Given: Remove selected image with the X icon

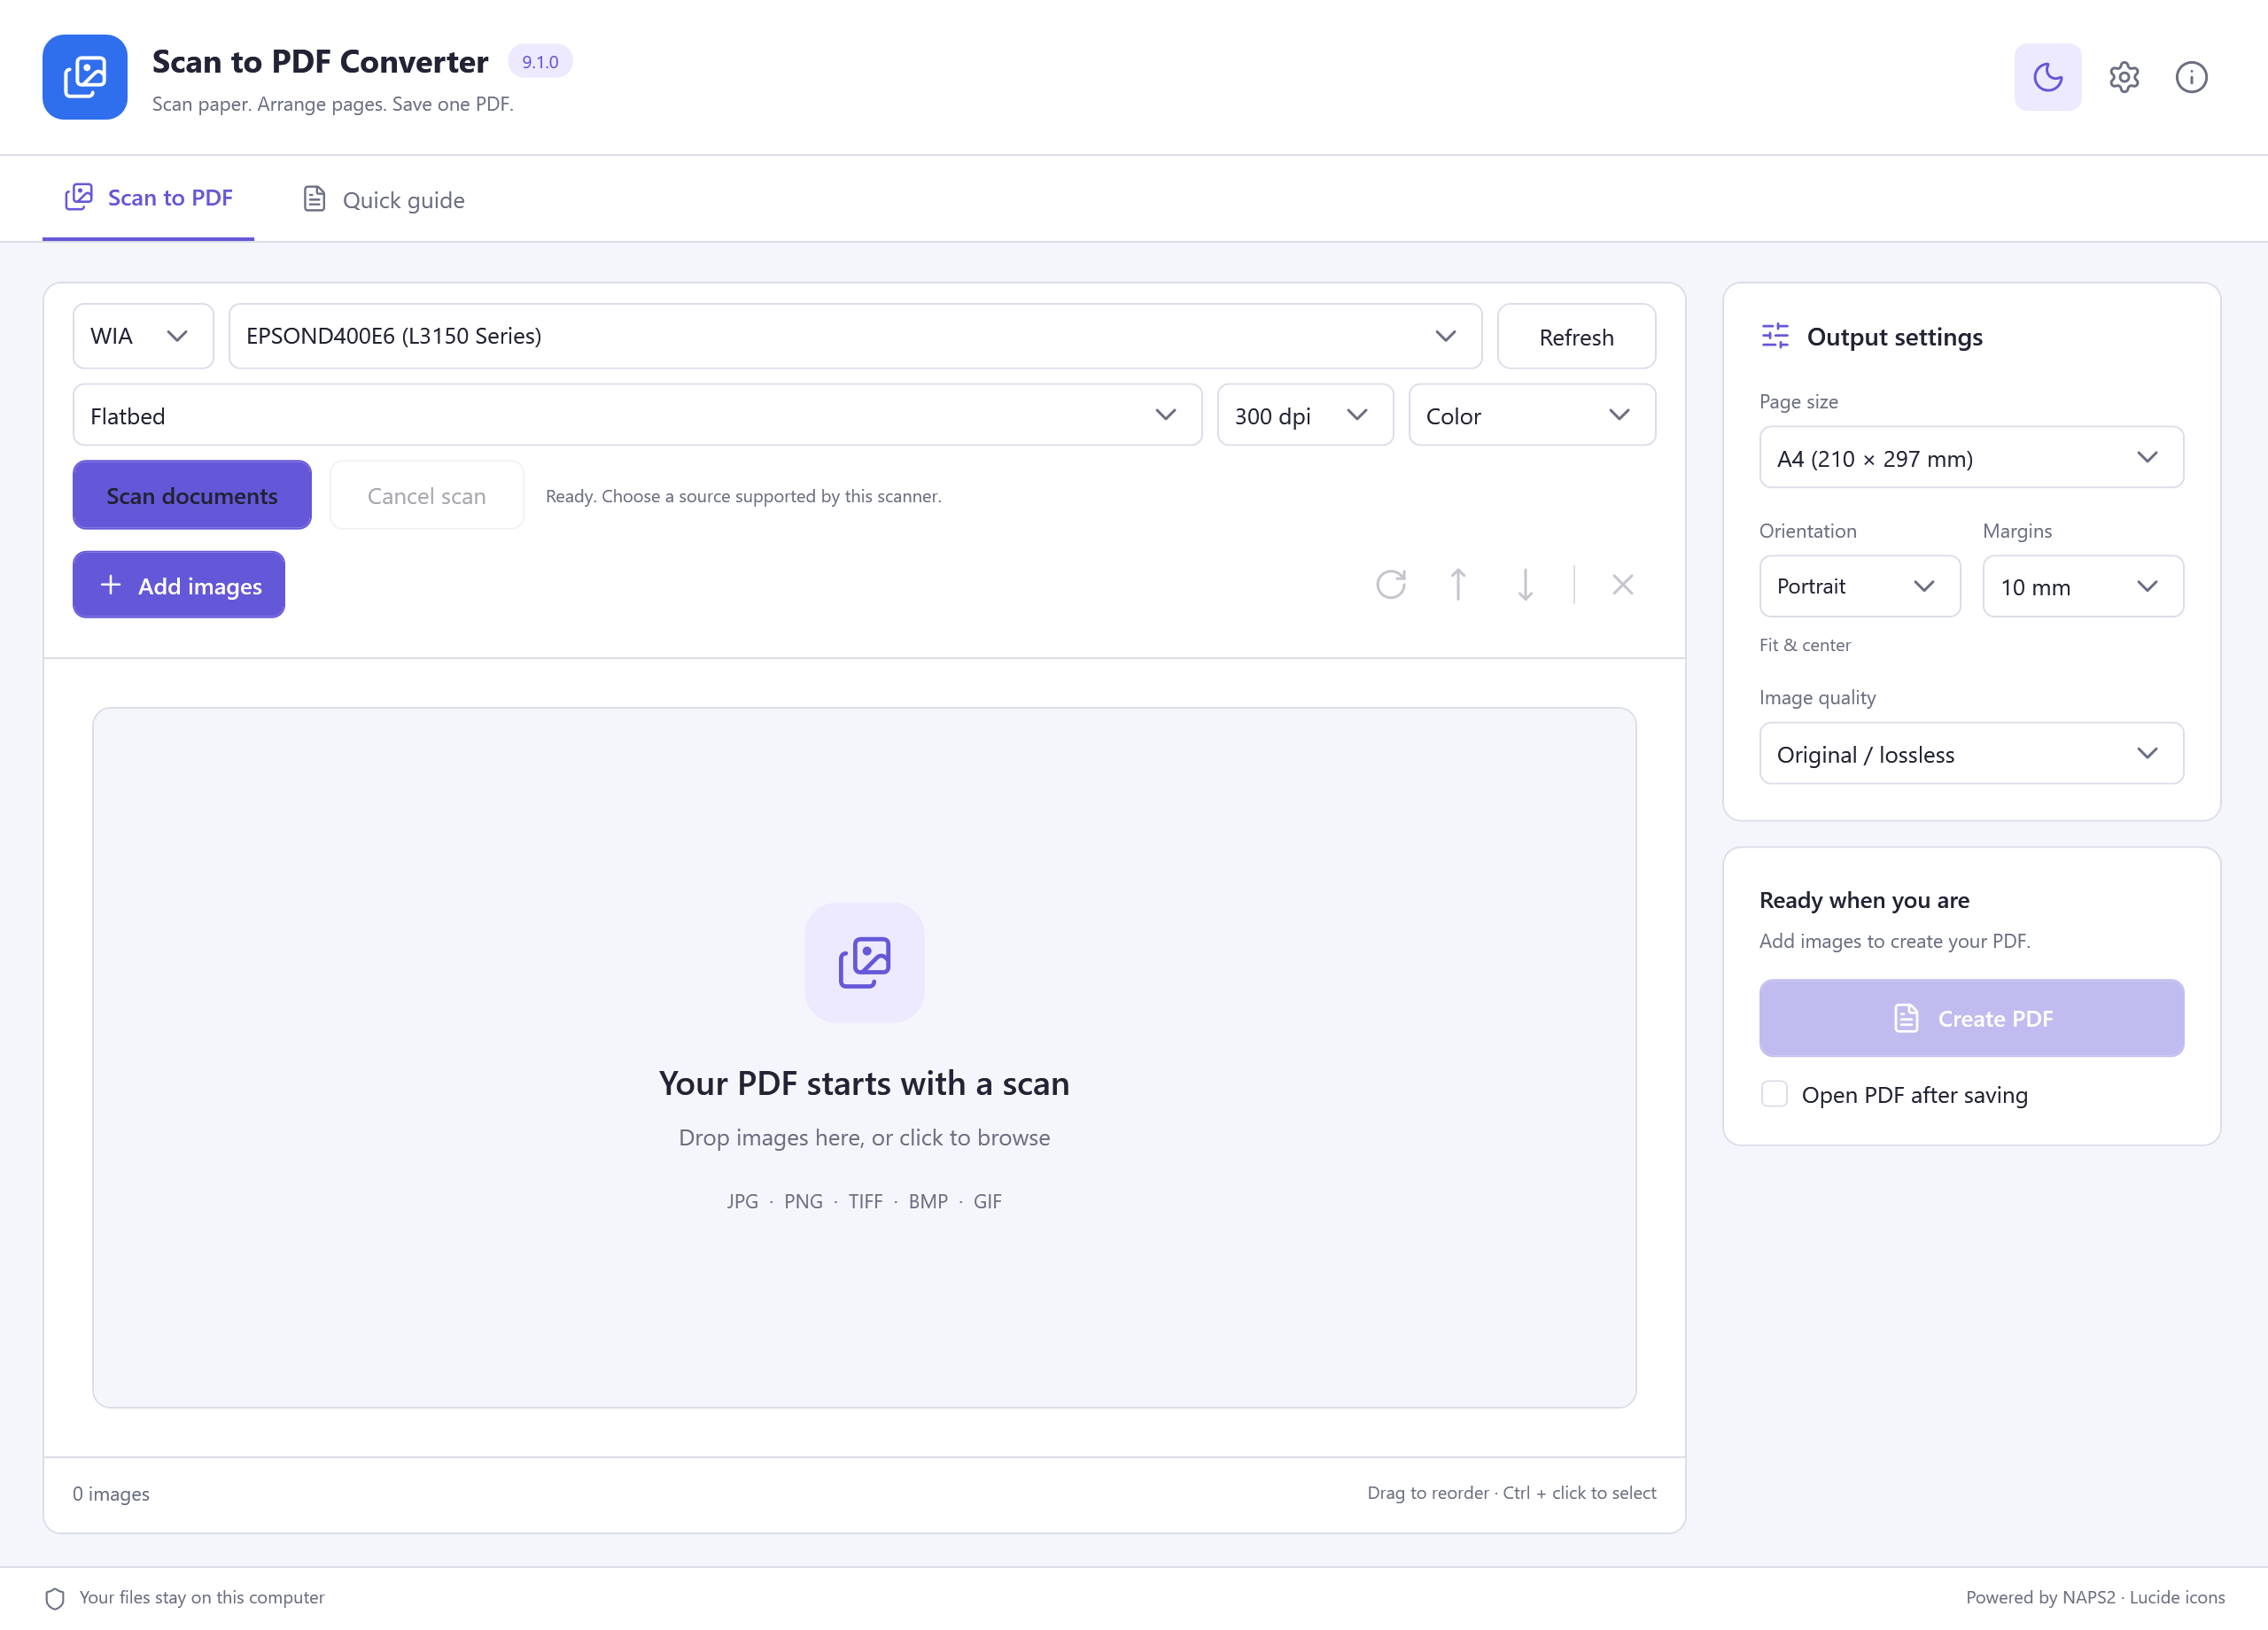Looking at the screenshot, I should click(x=1622, y=584).
